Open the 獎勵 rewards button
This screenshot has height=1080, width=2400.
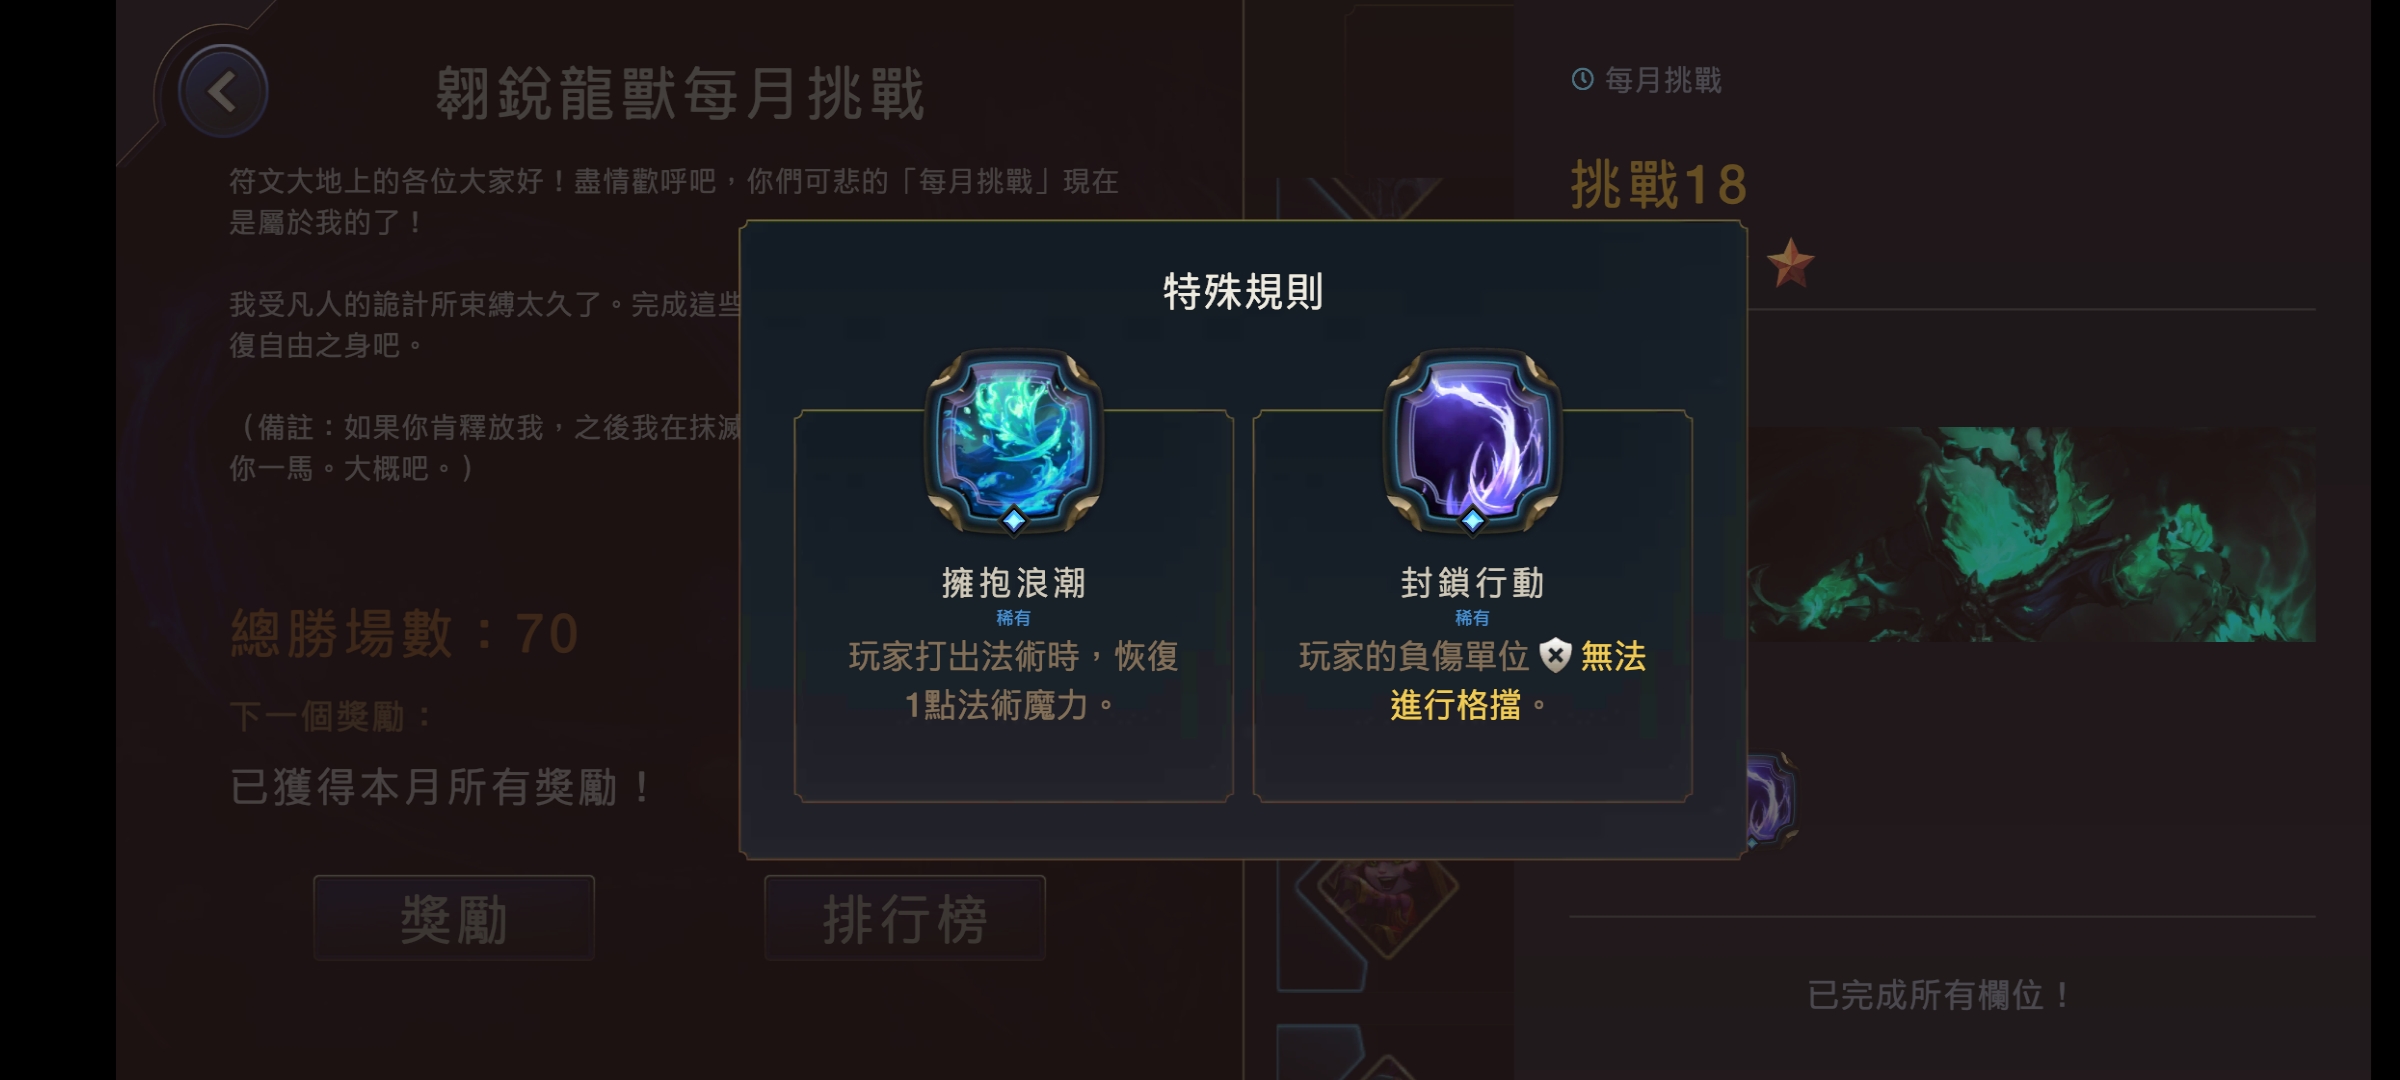click(454, 918)
